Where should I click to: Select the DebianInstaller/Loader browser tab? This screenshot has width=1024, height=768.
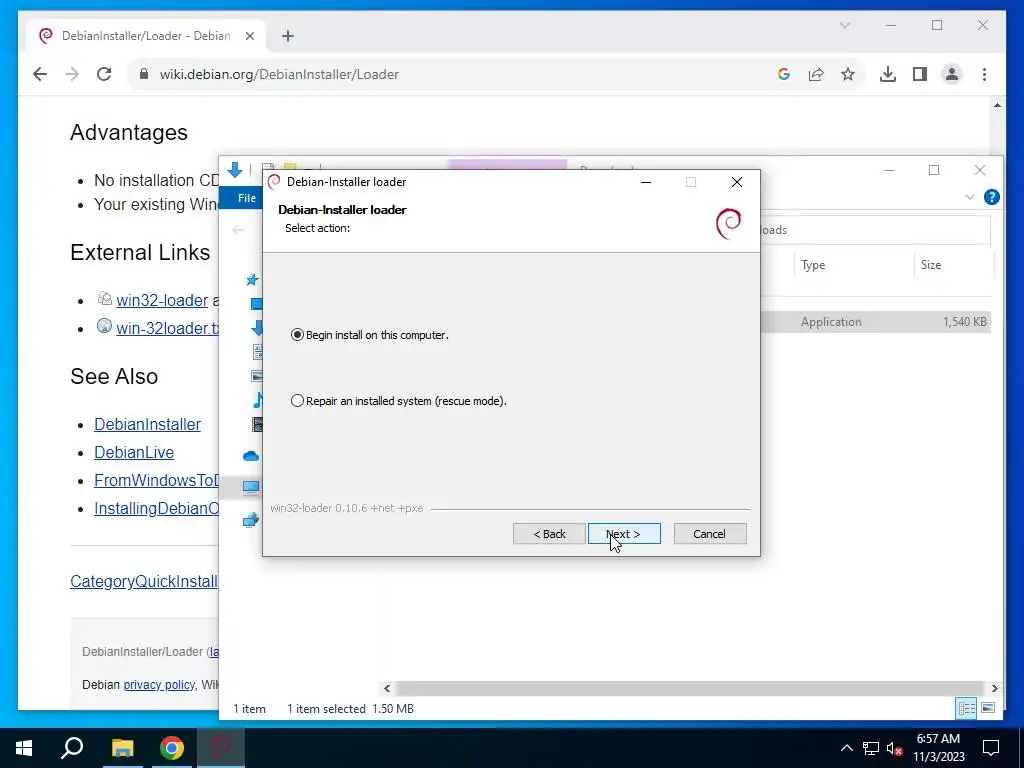pos(146,36)
